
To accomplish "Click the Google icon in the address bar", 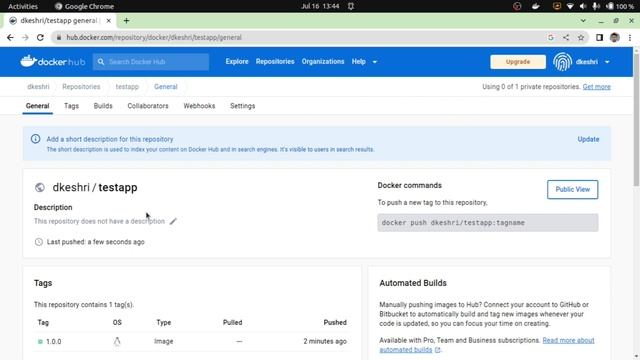I will 551,38.
